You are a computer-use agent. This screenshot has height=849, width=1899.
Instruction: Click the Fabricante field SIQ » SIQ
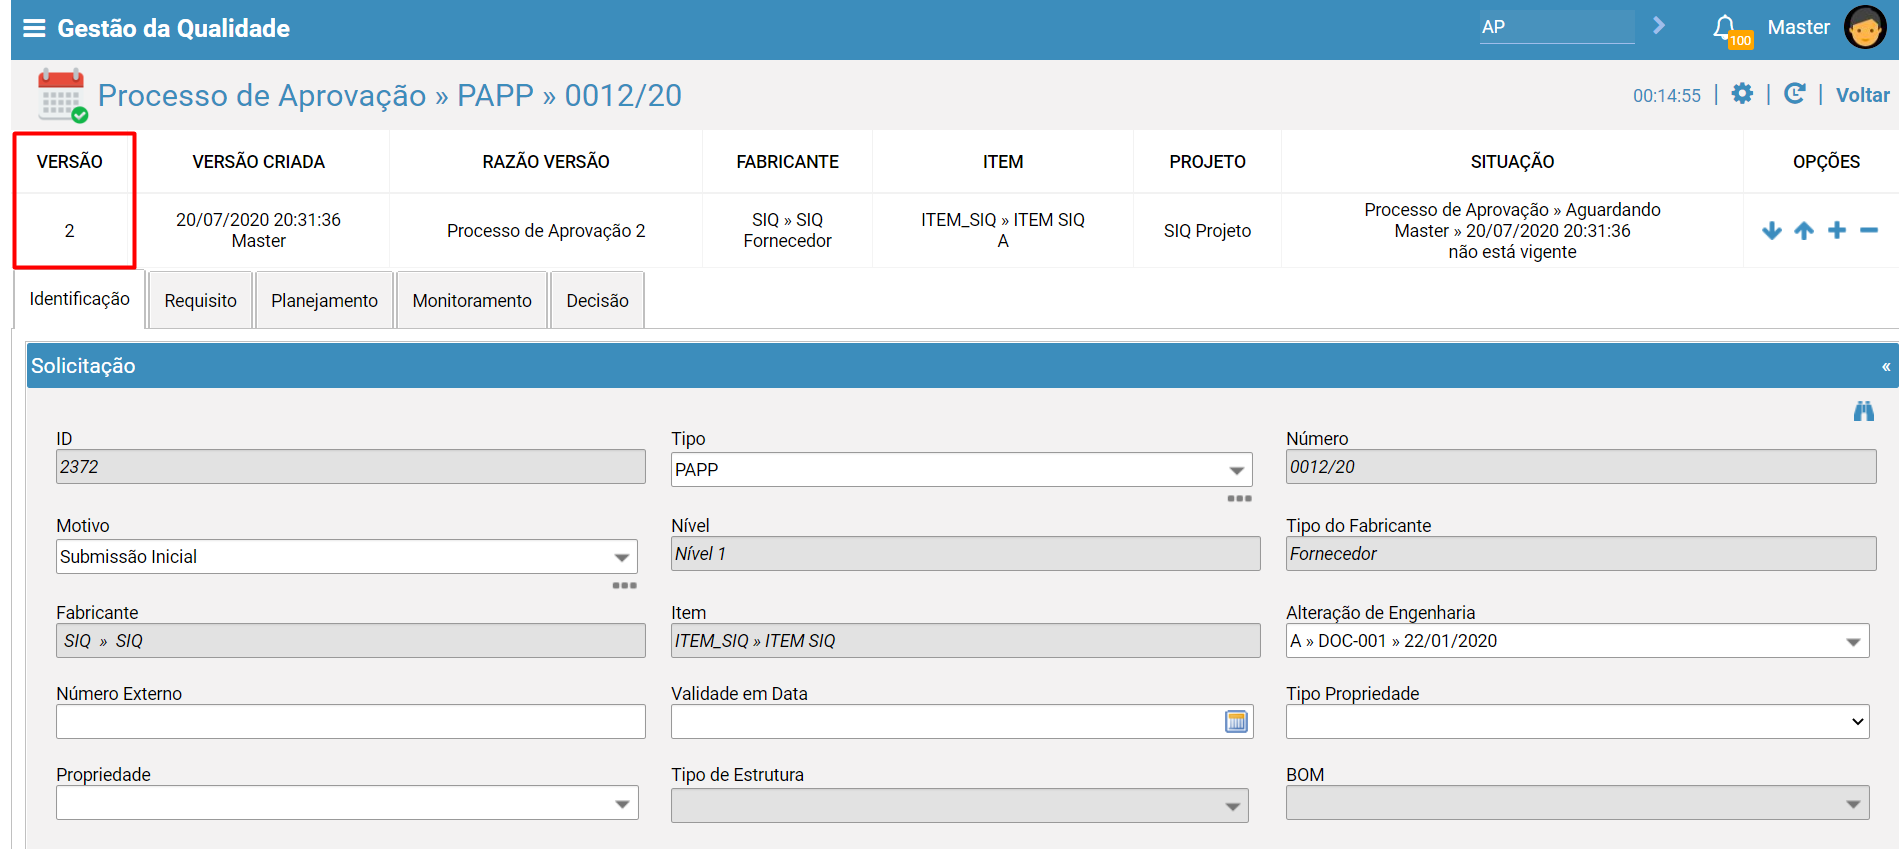(351, 641)
